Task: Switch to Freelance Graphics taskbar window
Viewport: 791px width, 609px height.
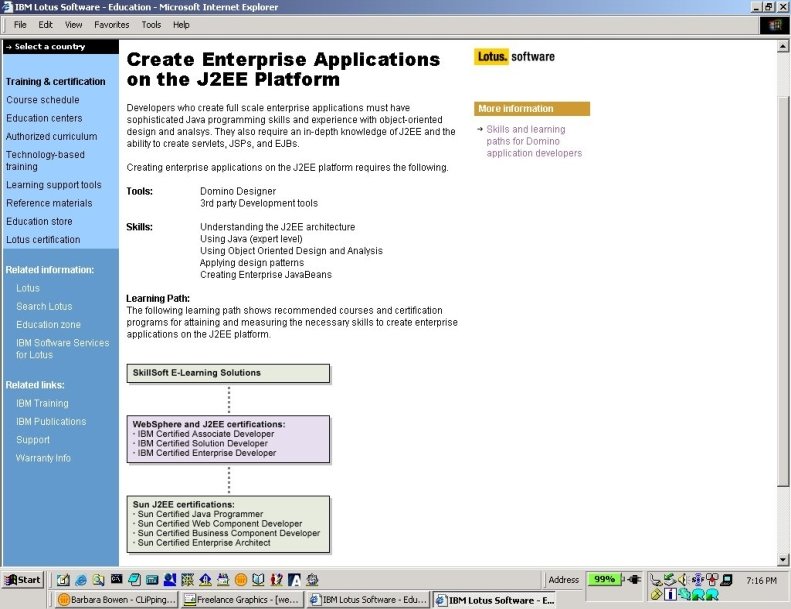Action: click(242, 599)
